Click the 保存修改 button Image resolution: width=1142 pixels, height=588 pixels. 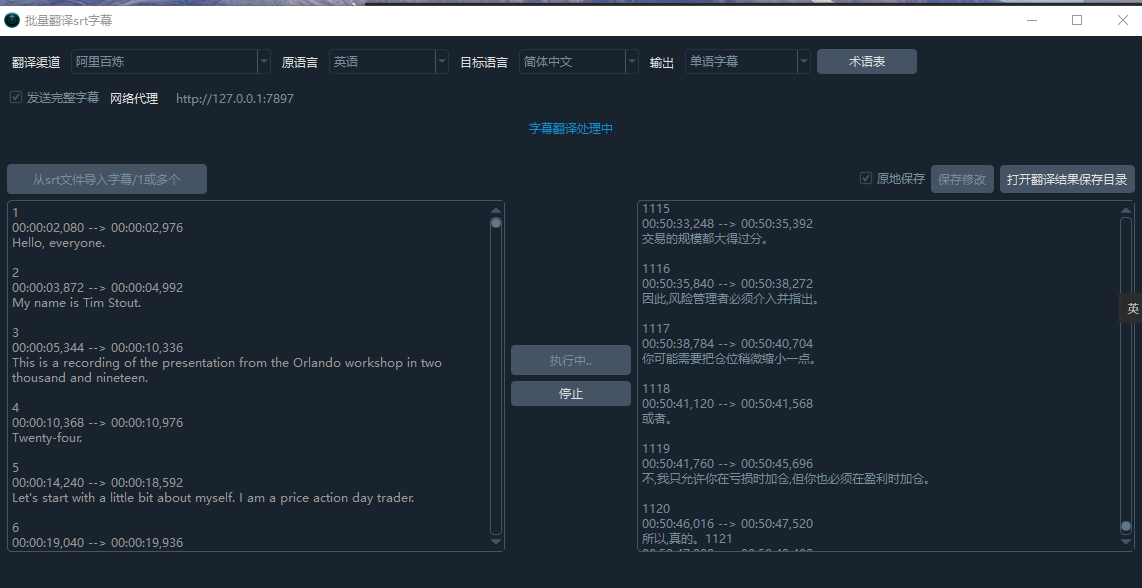[962, 179]
